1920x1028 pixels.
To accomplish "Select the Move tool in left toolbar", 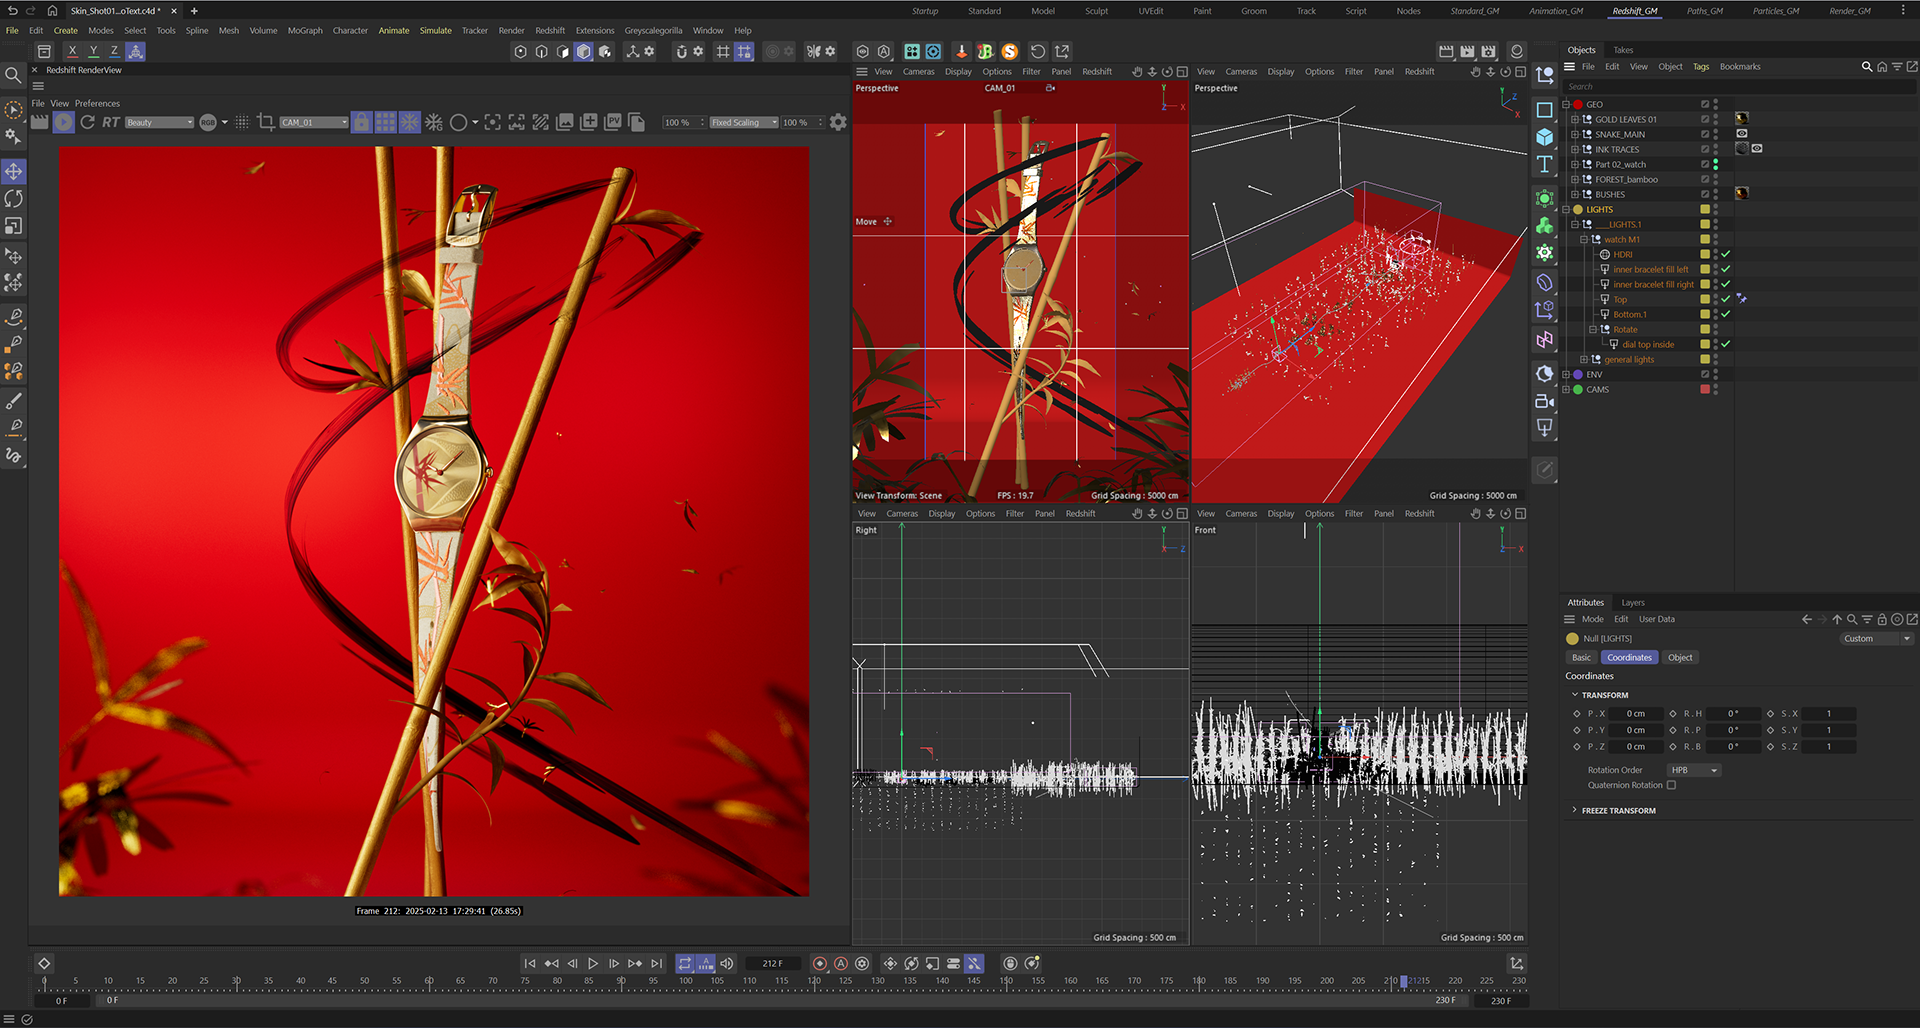I will [x=14, y=172].
